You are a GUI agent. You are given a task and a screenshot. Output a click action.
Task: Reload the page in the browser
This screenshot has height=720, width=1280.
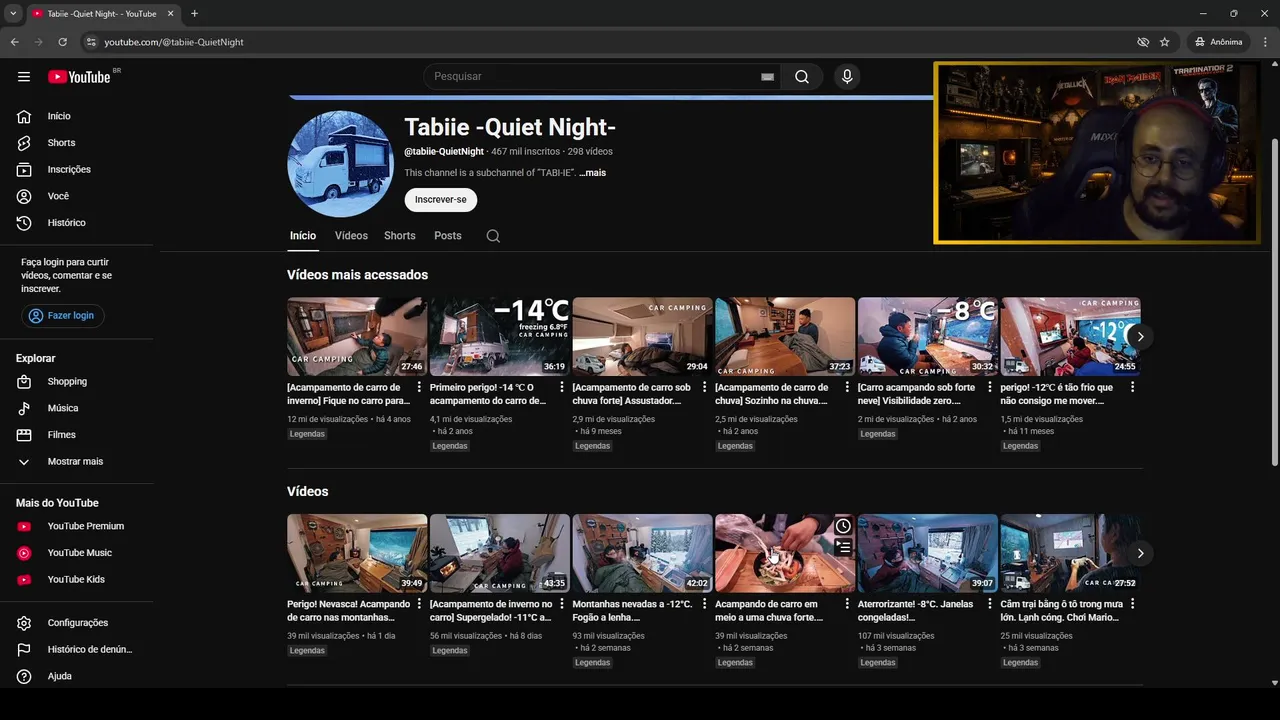pos(62,42)
